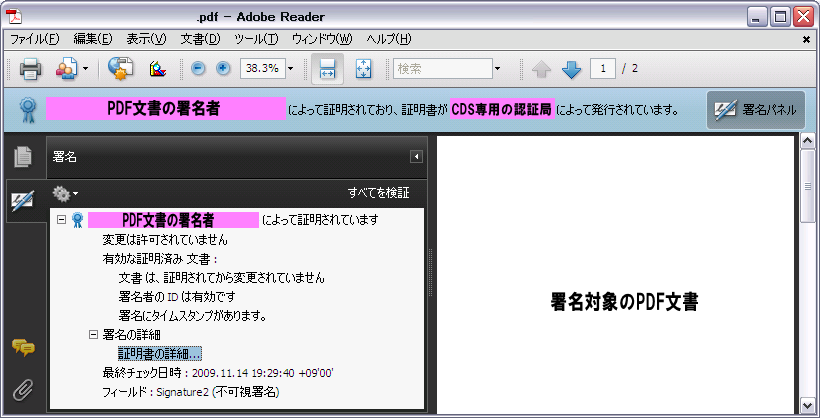Click the zoom out minus button
Viewport: 820px width, 418px height.
(198, 69)
